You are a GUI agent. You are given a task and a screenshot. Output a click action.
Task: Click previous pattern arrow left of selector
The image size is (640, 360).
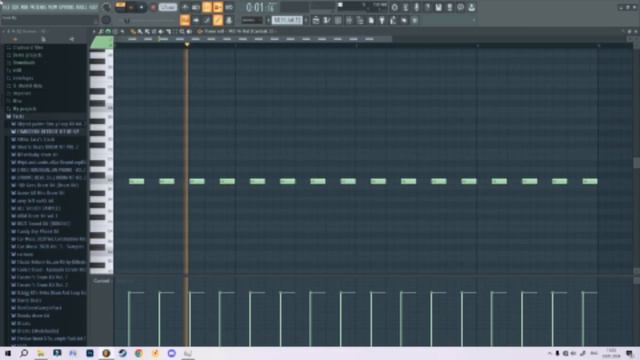pos(268,20)
